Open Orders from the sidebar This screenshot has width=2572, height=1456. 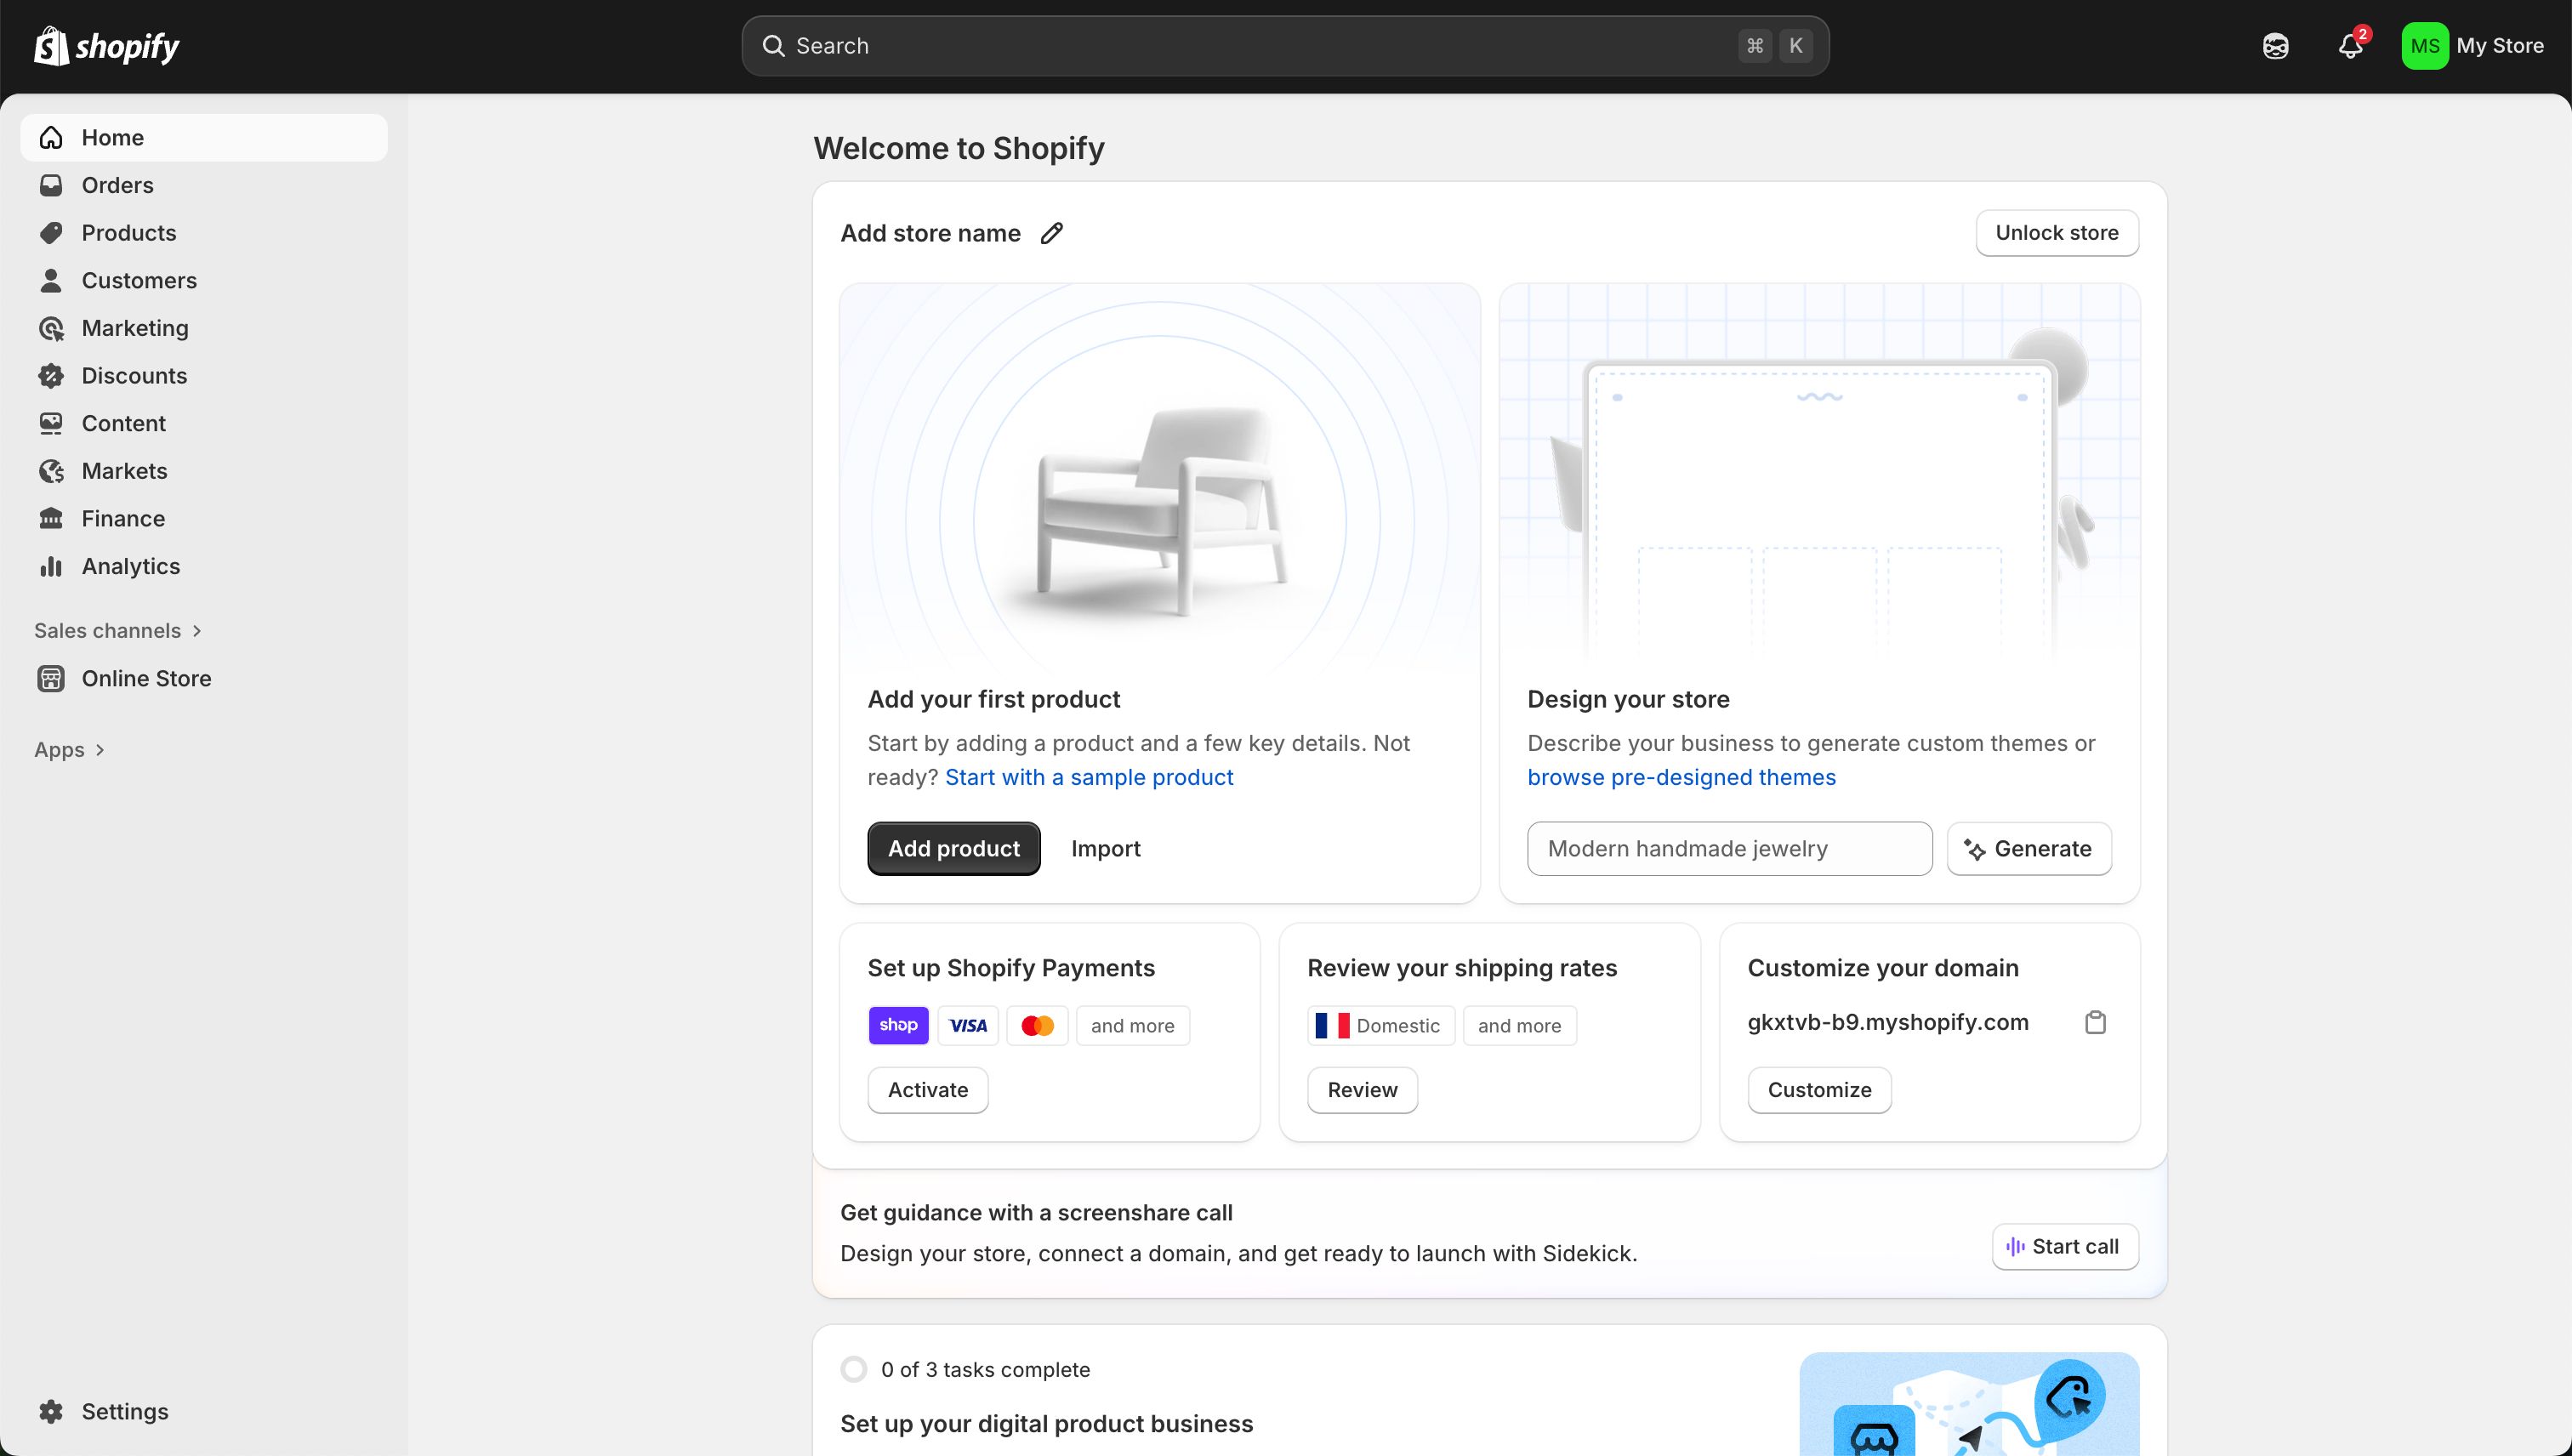117,185
